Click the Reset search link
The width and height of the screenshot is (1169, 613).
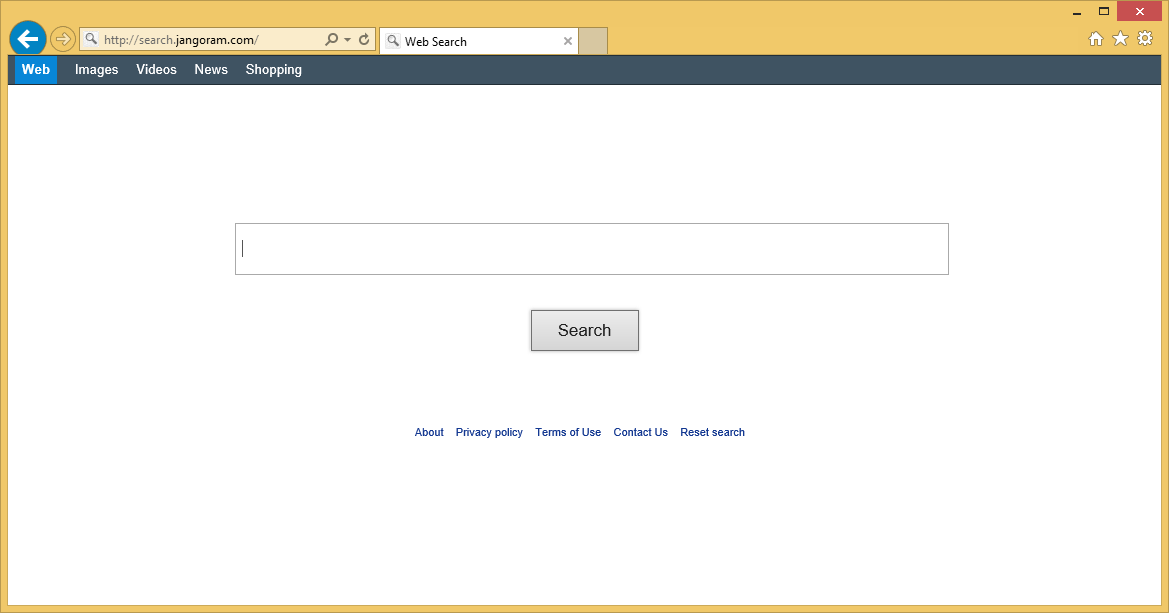[712, 432]
